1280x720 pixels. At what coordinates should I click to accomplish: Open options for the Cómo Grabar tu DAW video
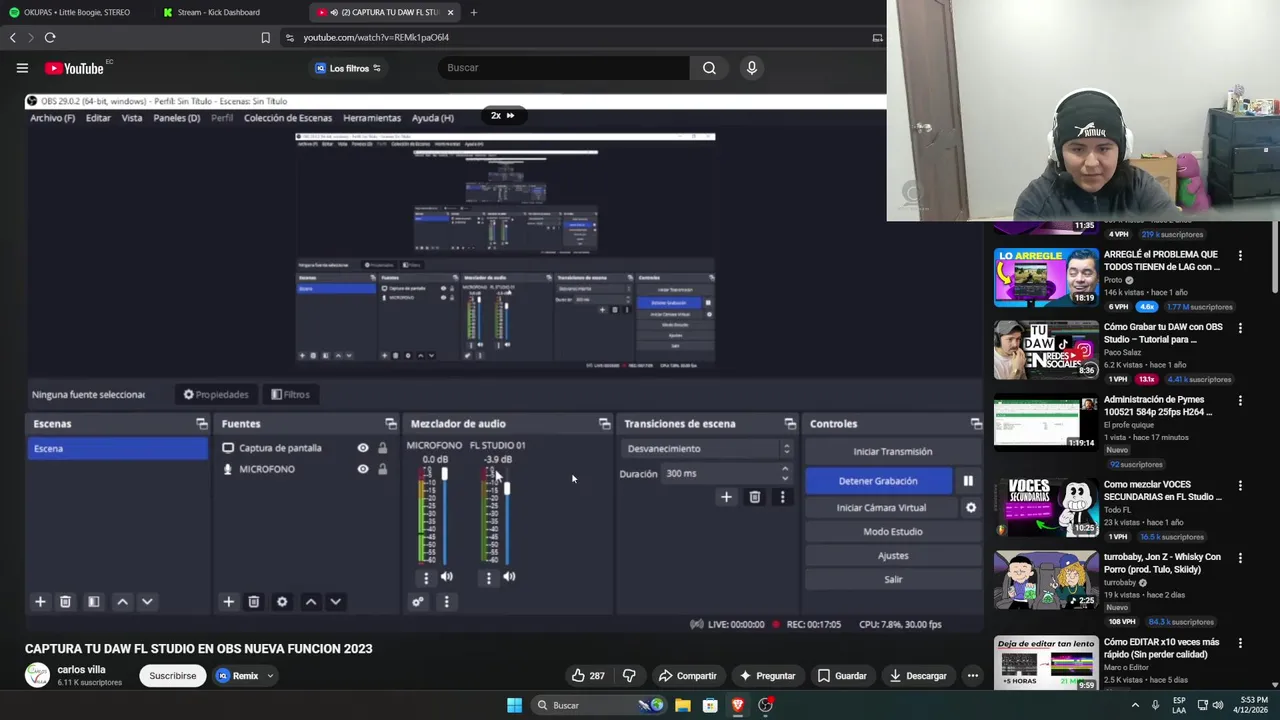click(x=1240, y=328)
